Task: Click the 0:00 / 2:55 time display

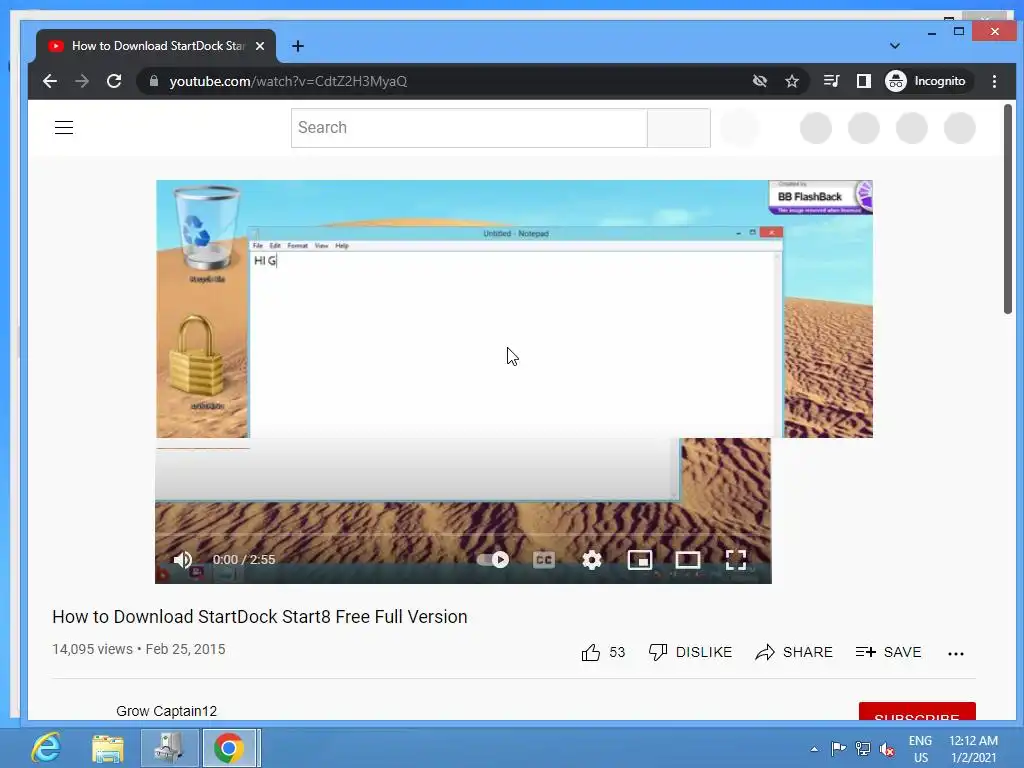Action: [x=244, y=560]
